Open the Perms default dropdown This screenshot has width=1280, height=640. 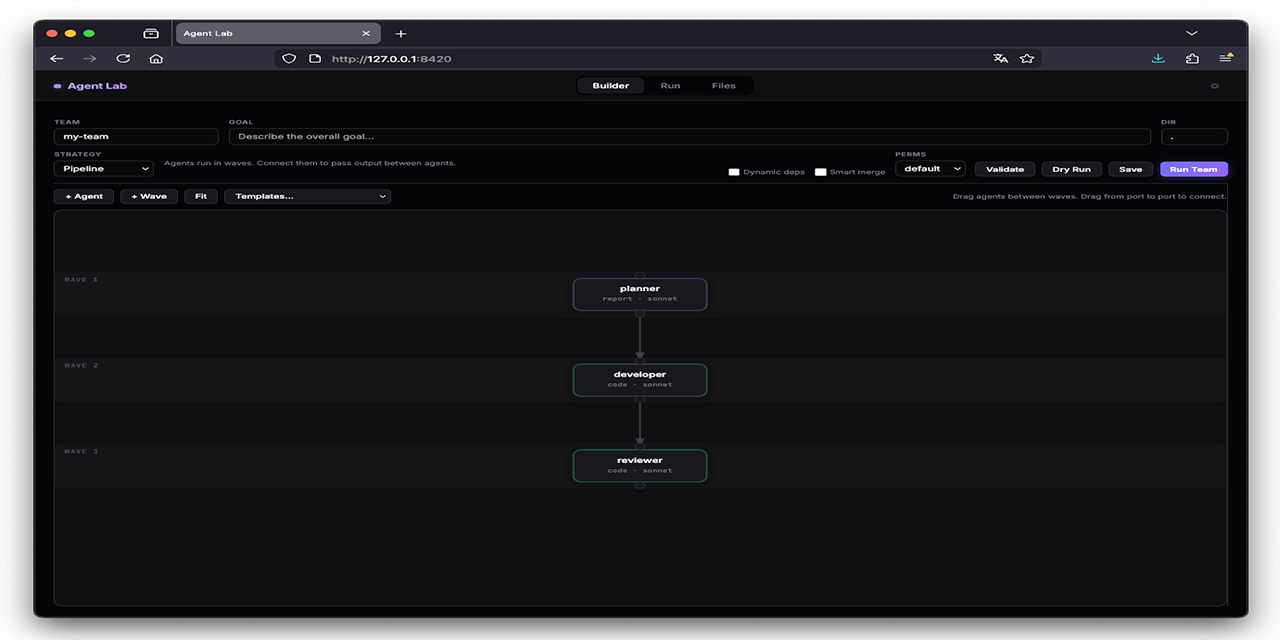pos(930,169)
